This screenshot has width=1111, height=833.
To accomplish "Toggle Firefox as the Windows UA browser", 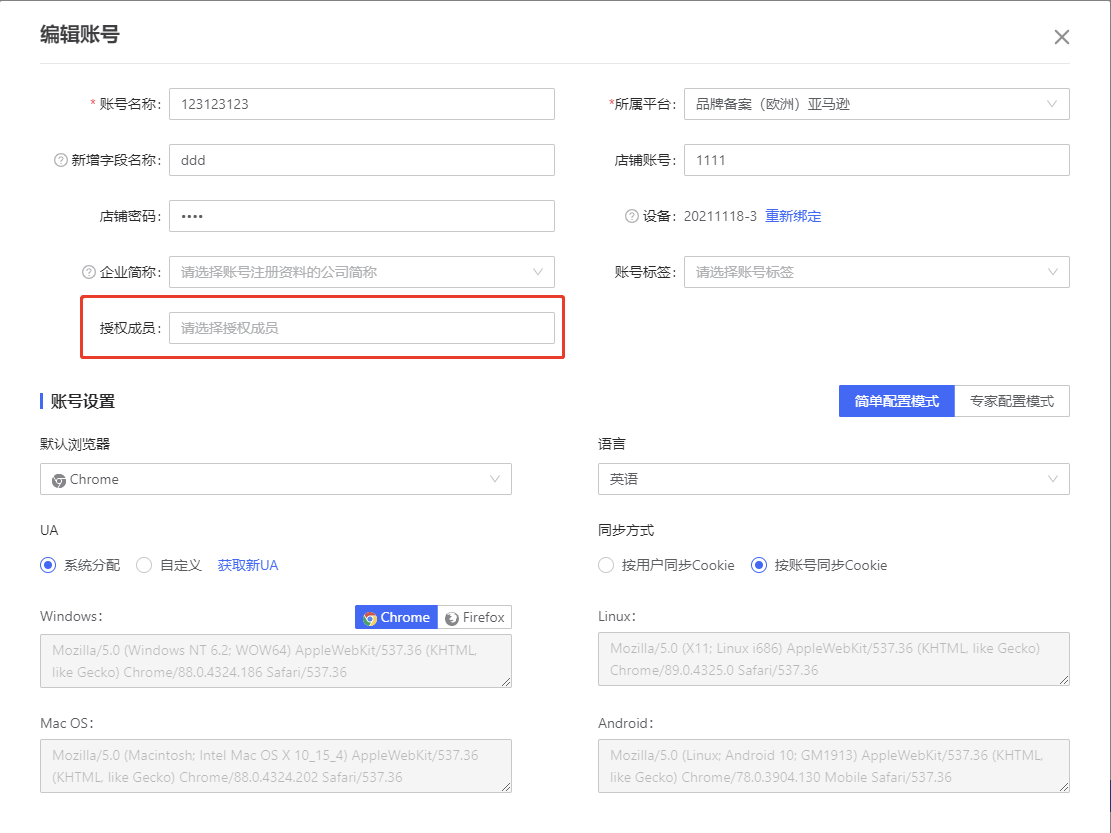I will [x=475, y=617].
